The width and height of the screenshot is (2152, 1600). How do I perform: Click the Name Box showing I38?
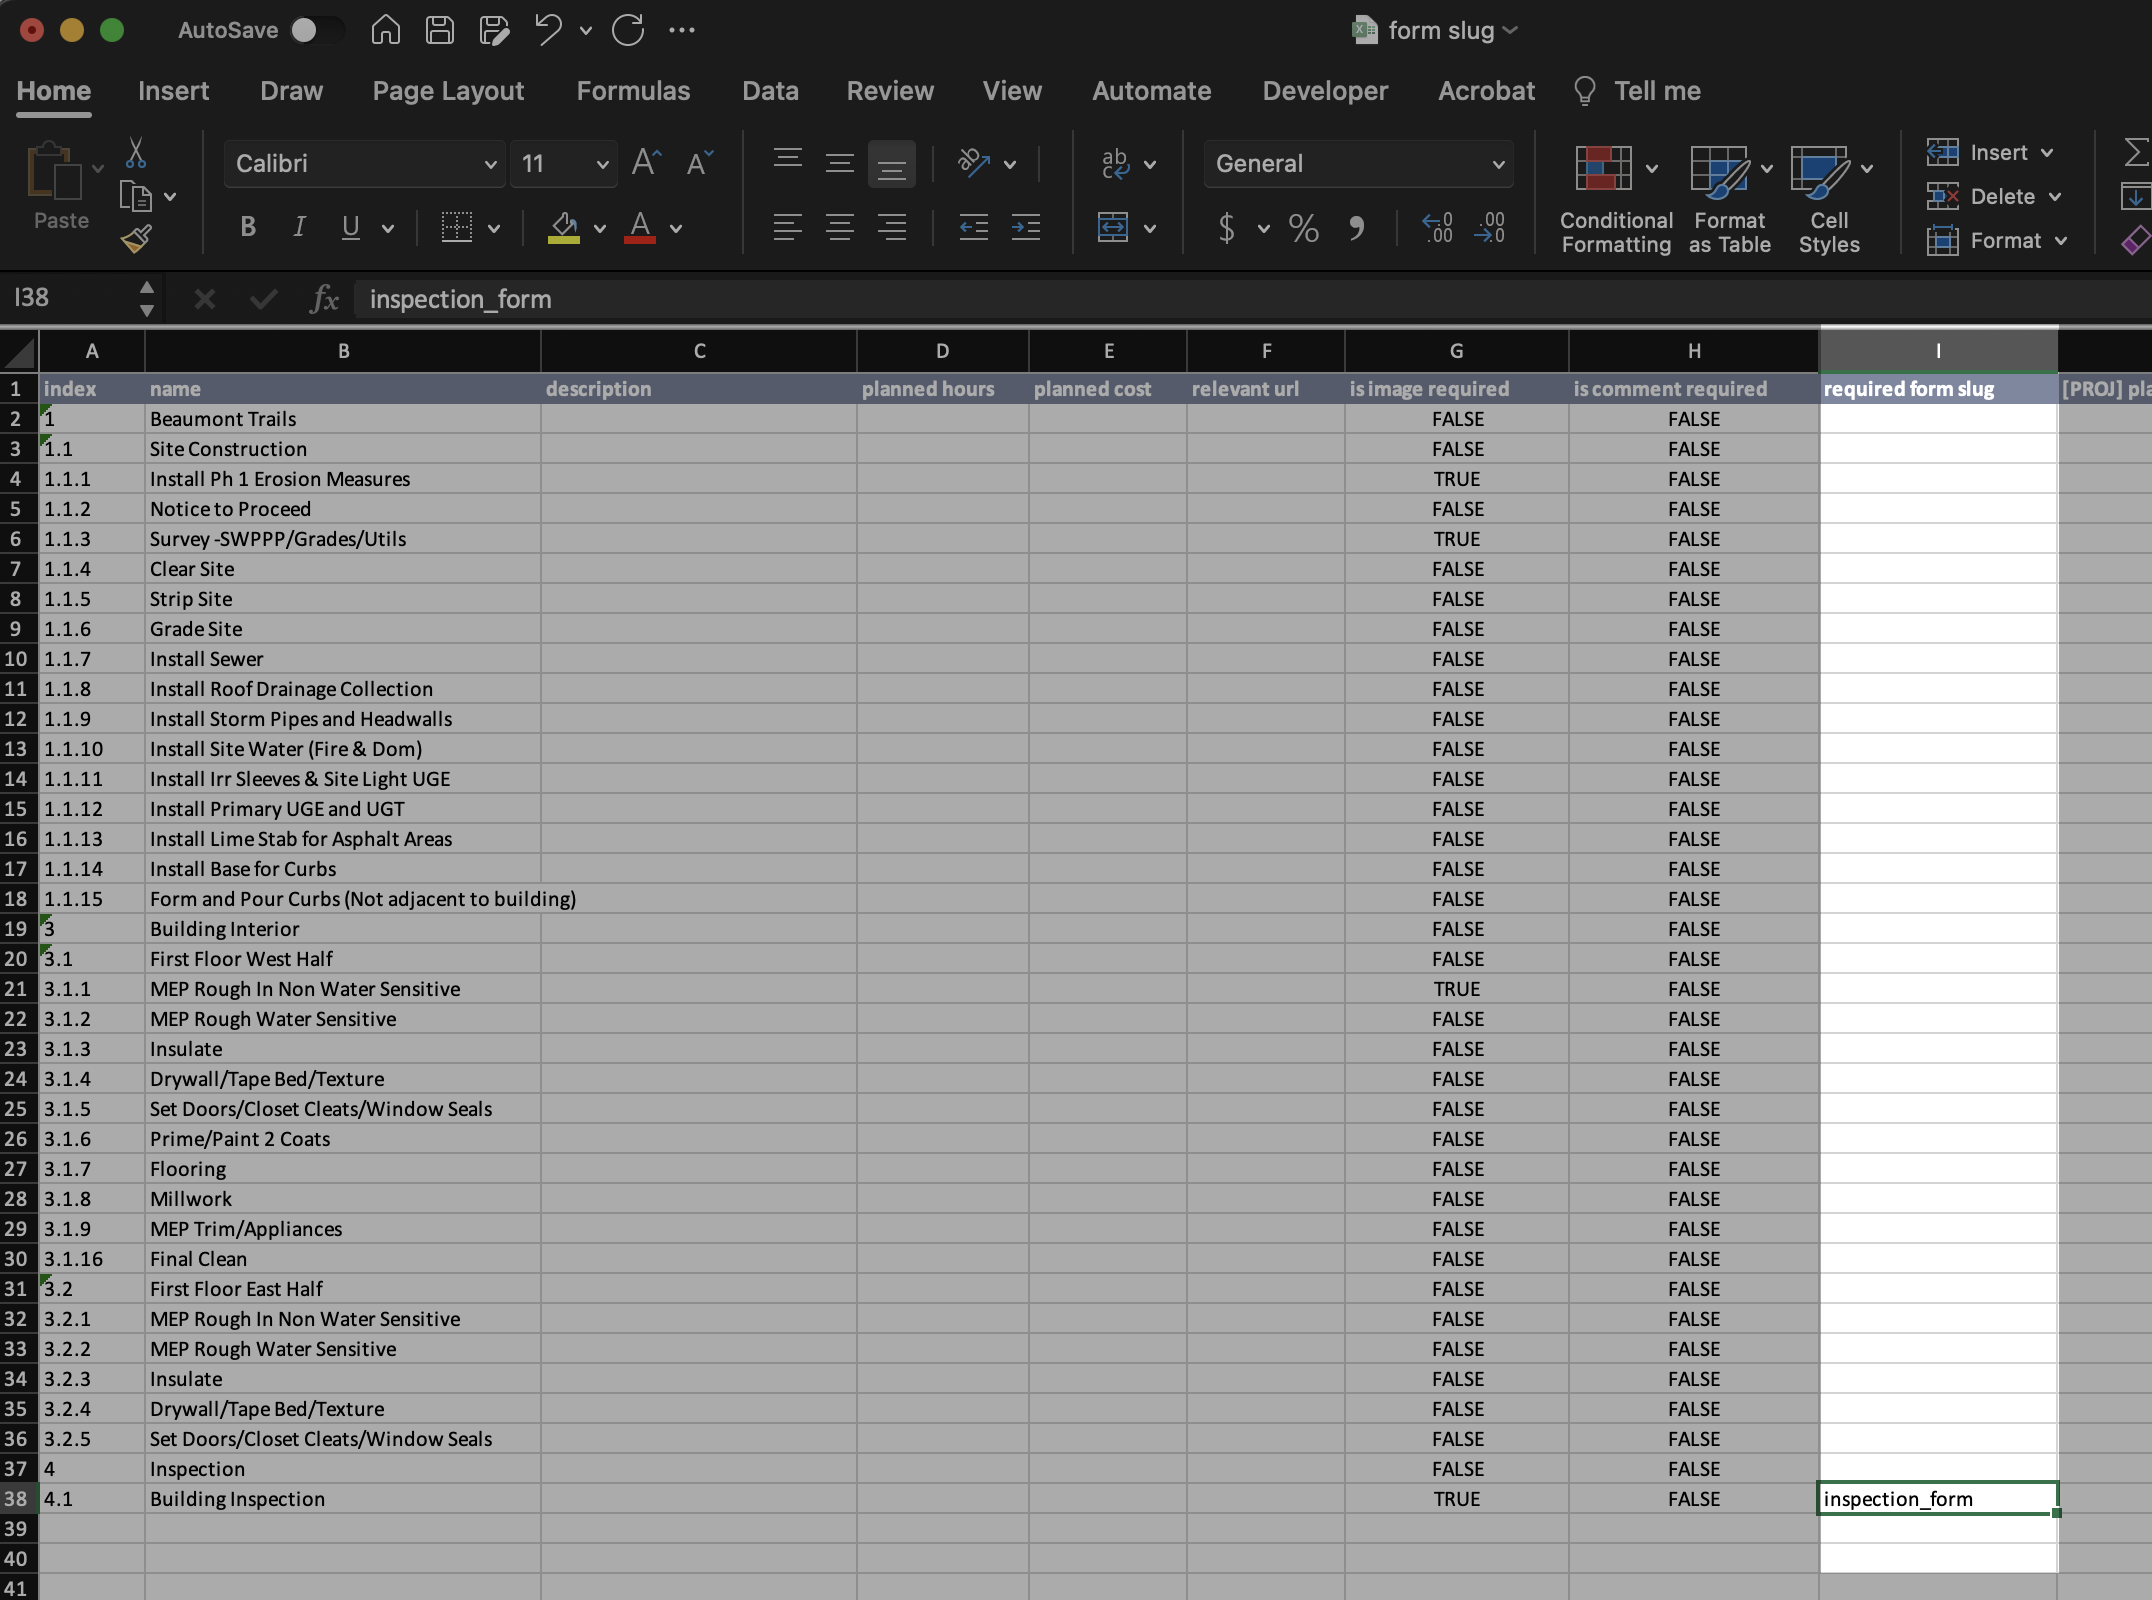click(70, 298)
